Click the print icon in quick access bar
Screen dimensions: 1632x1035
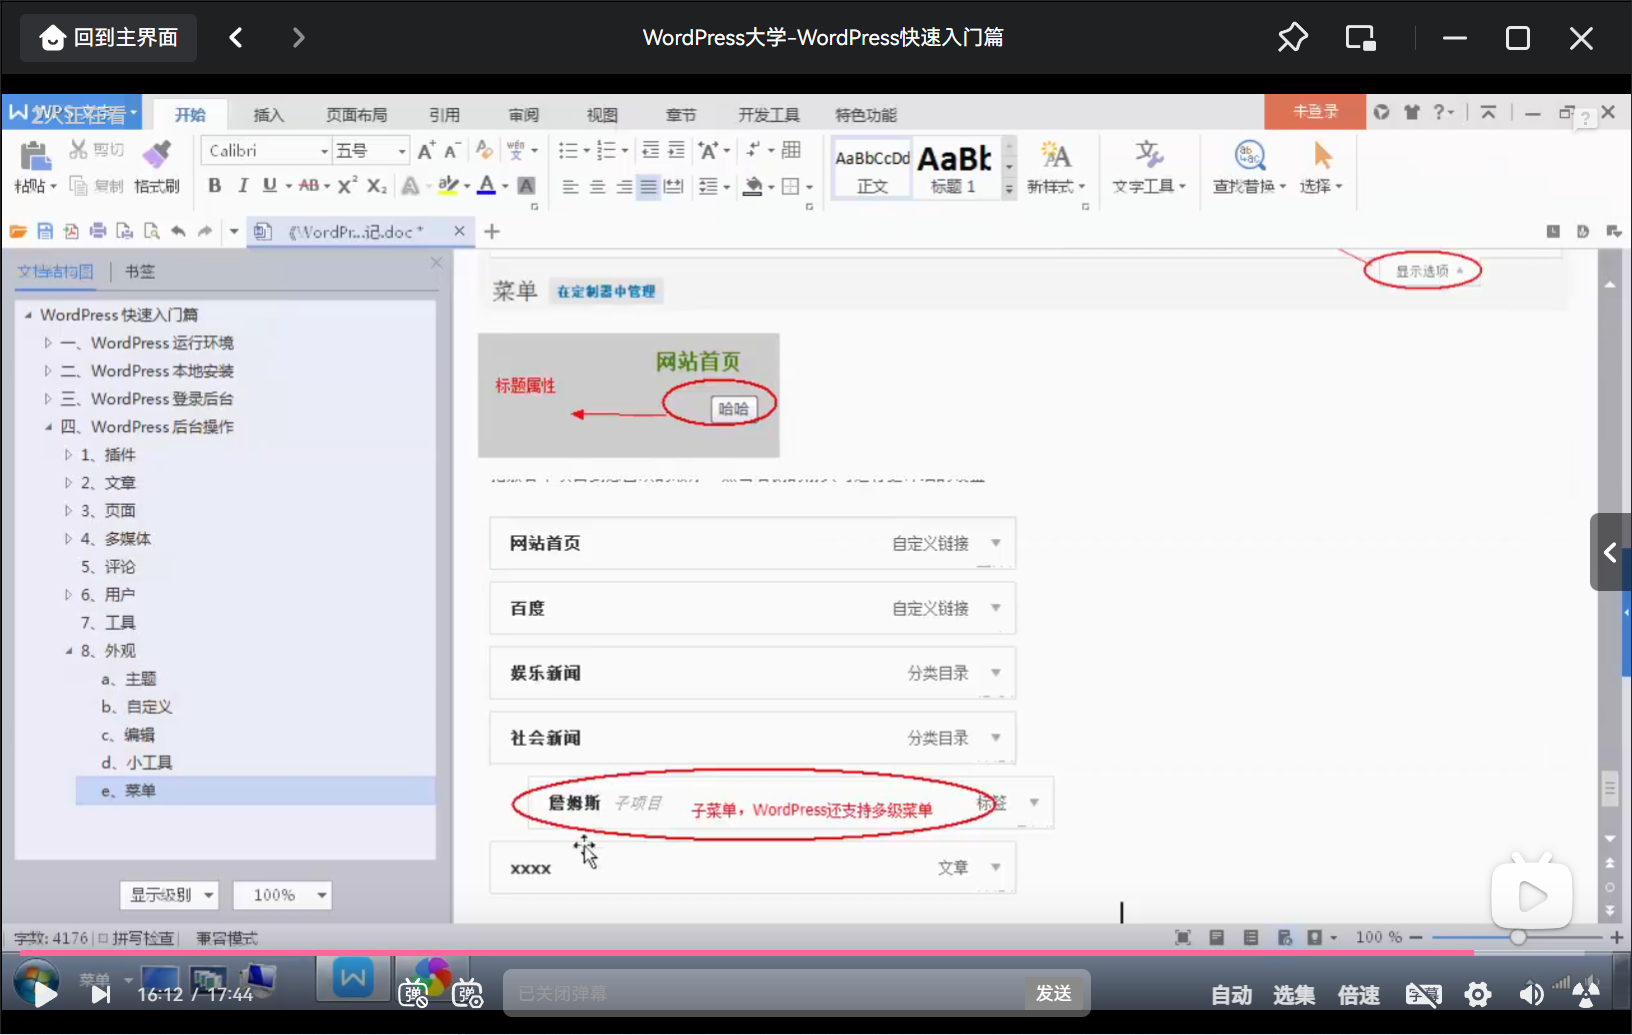tap(98, 231)
